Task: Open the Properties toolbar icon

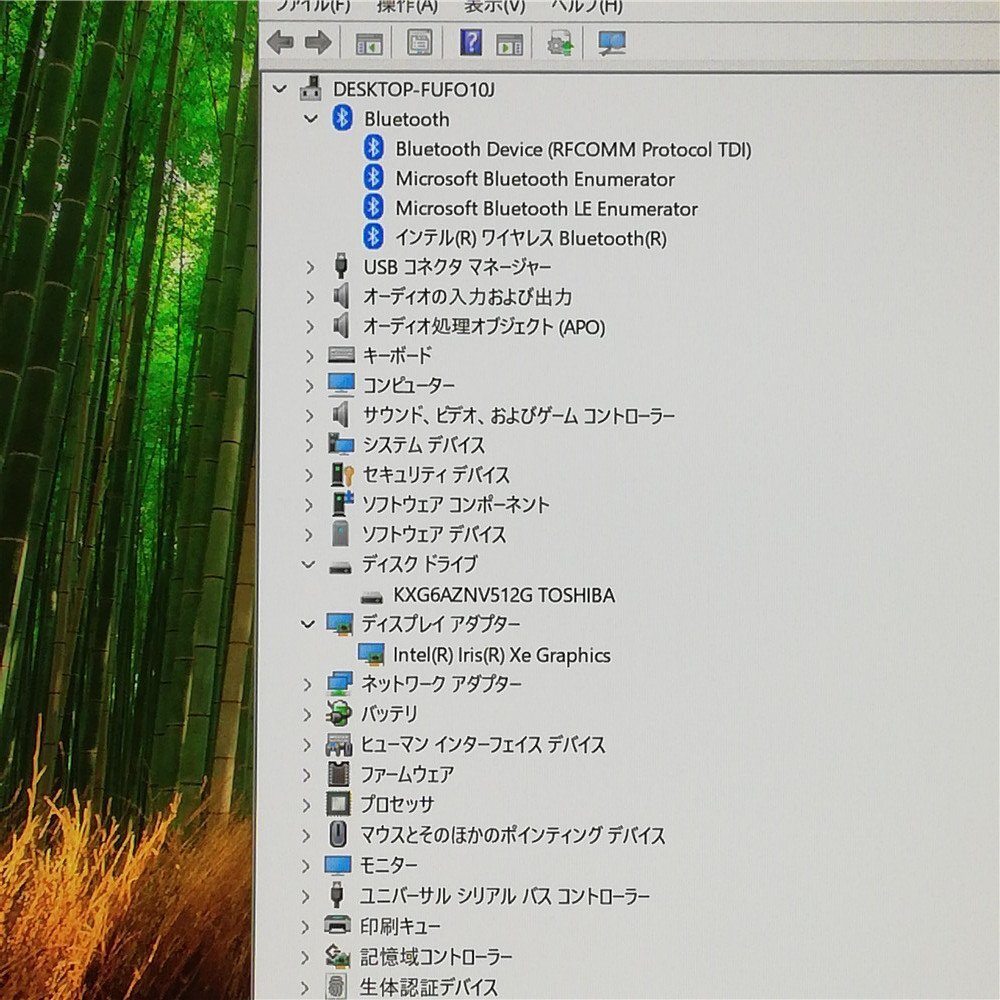Action: 420,43
